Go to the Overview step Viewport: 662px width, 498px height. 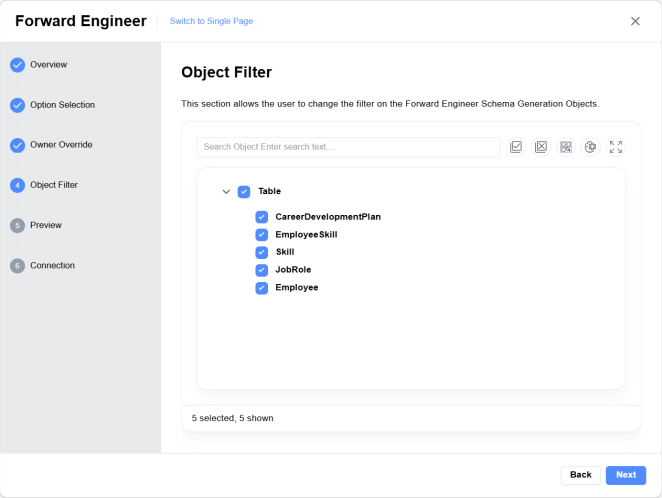pyautogui.click(x=49, y=65)
